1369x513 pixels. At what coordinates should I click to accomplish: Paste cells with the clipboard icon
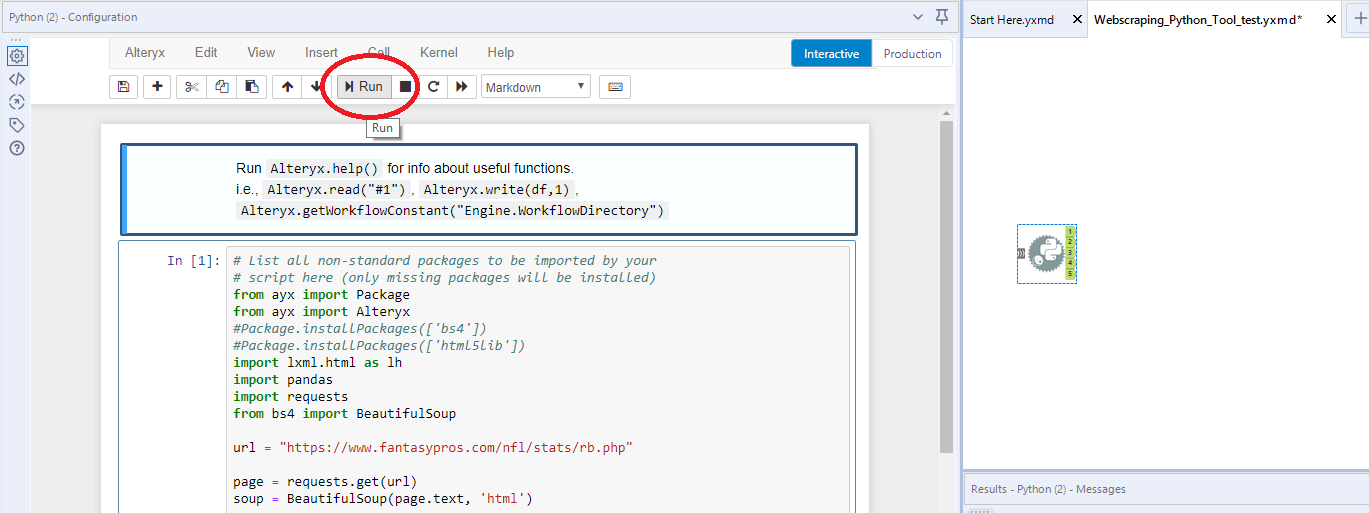[x=252, y=87]
